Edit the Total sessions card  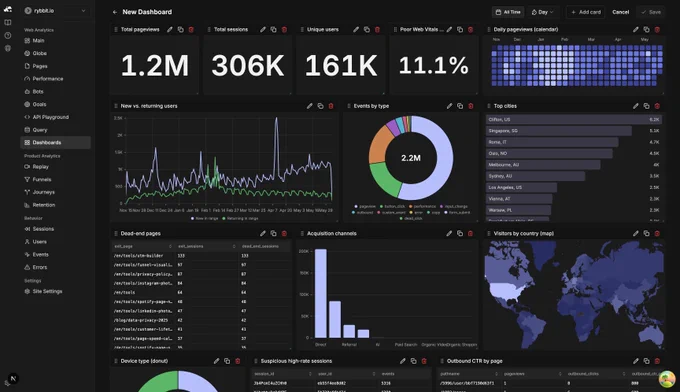point(263,29)
